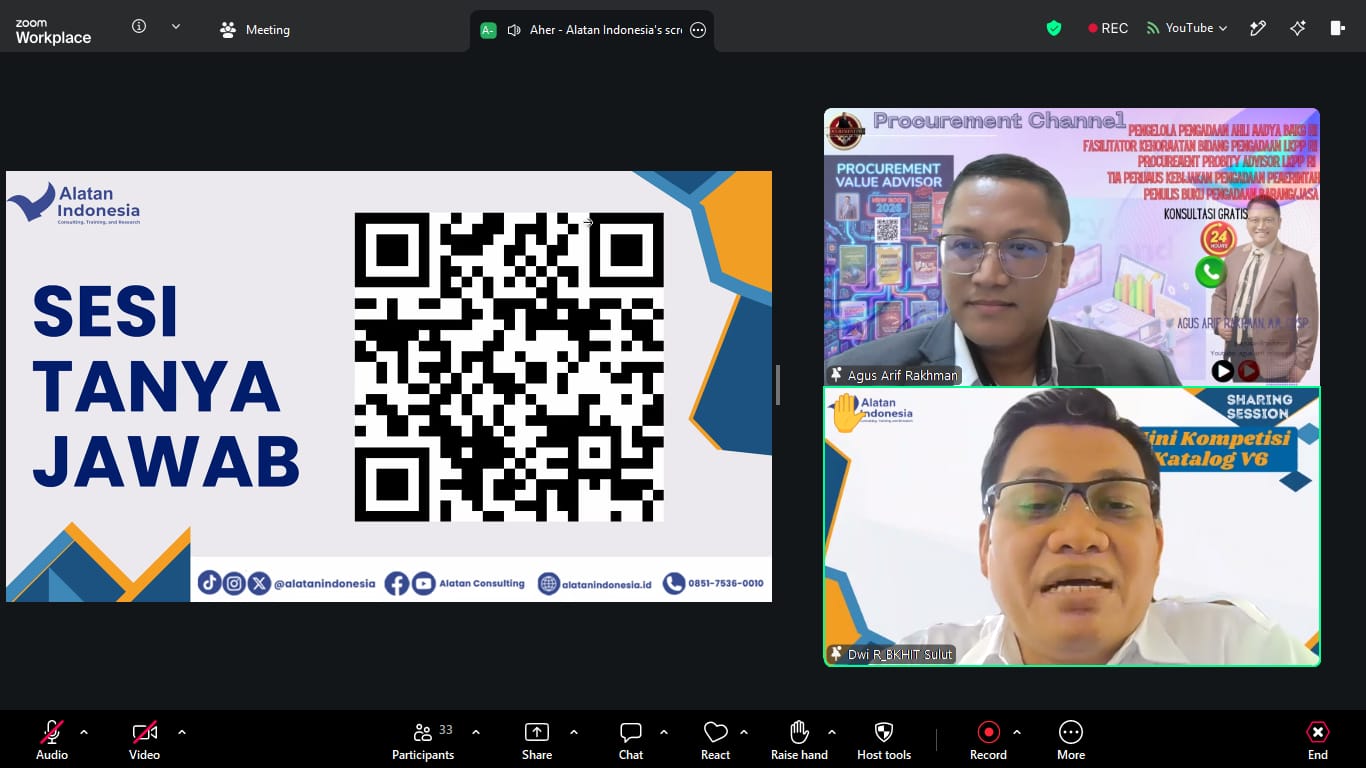
Task: Open the More options menu
Action: coord(1071,740)
